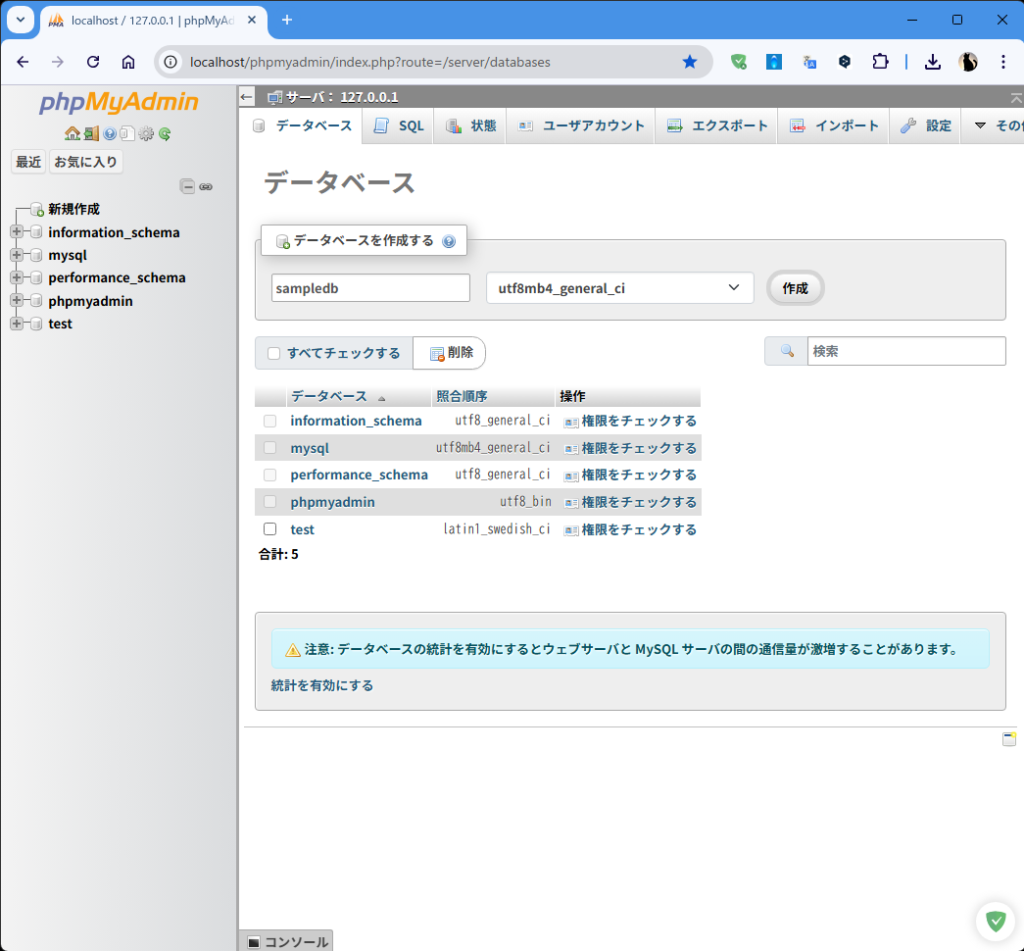Expand the performance_schema tree node
This screenshot has width=1024, height=951.
click(16, 278)
